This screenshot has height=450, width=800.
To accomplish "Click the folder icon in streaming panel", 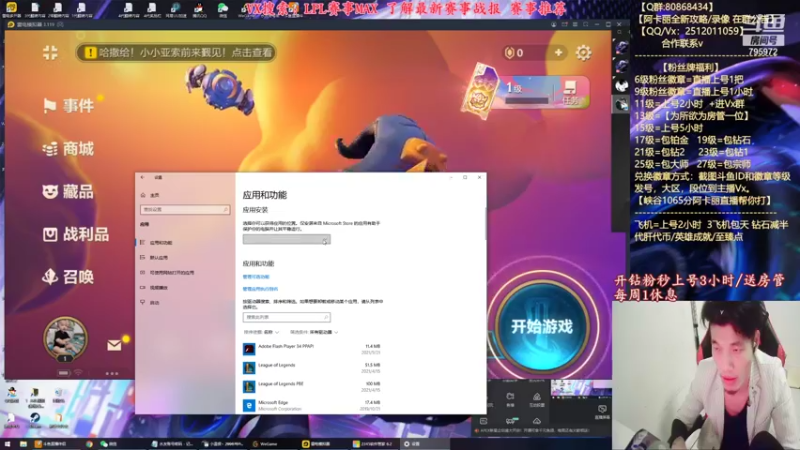I will [x=510, y=398].
